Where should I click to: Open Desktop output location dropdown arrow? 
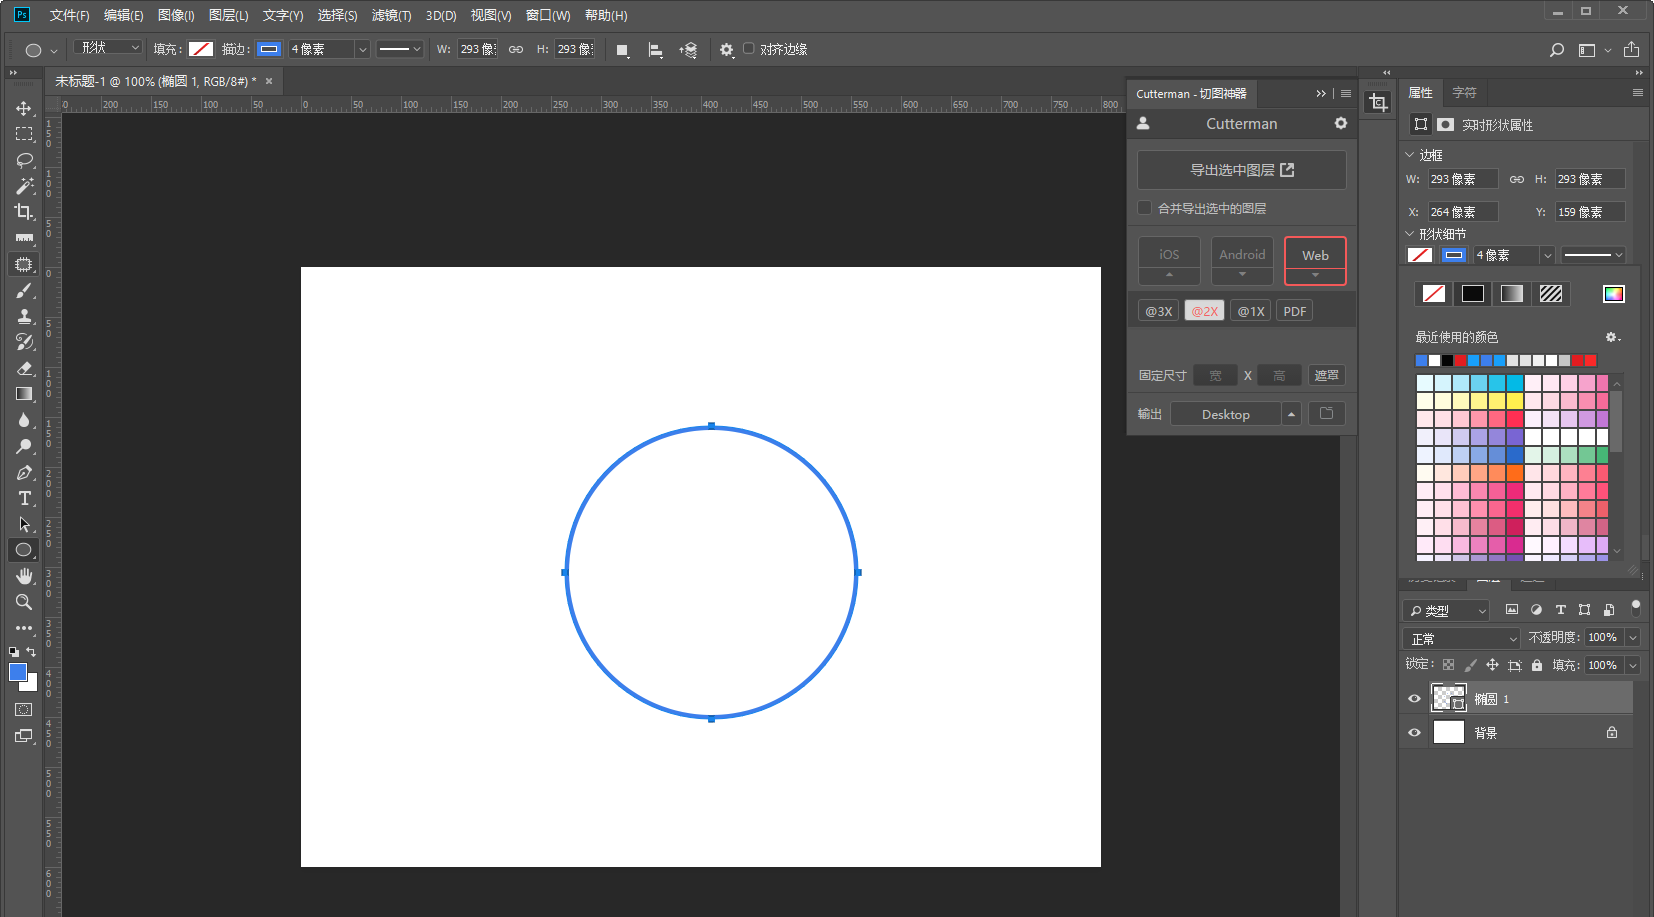1291,414
